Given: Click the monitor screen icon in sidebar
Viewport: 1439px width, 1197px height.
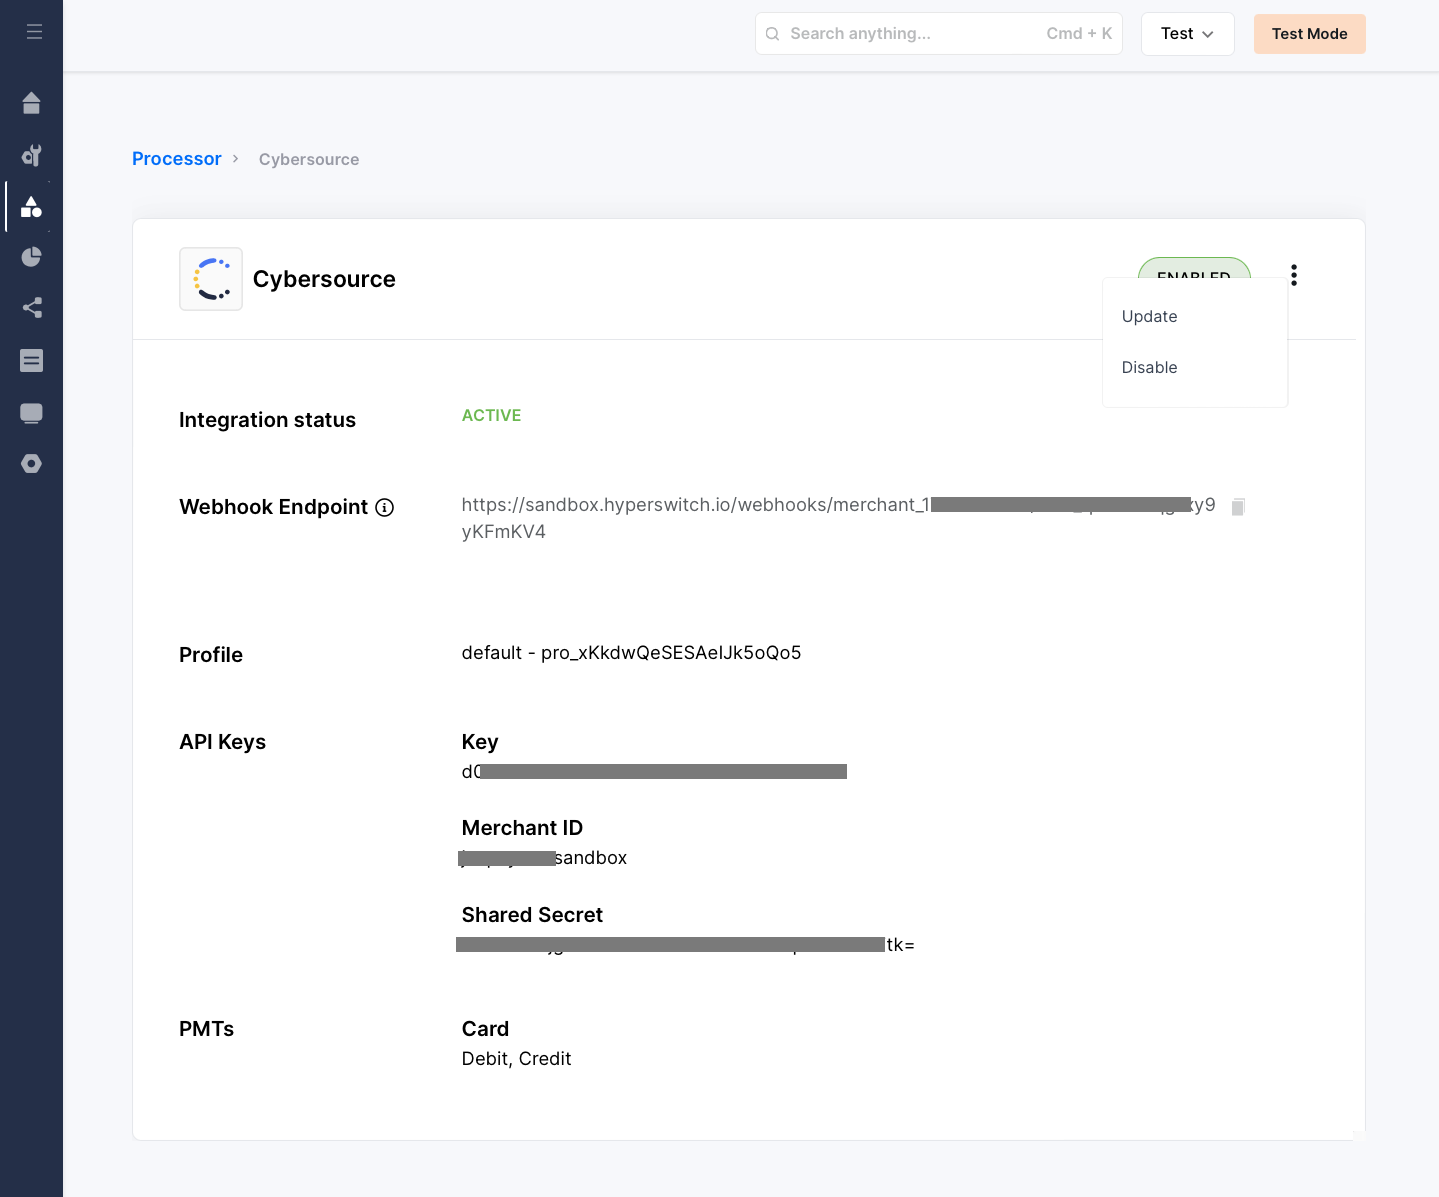Looking at the screenshot, I should pos(32,413).
